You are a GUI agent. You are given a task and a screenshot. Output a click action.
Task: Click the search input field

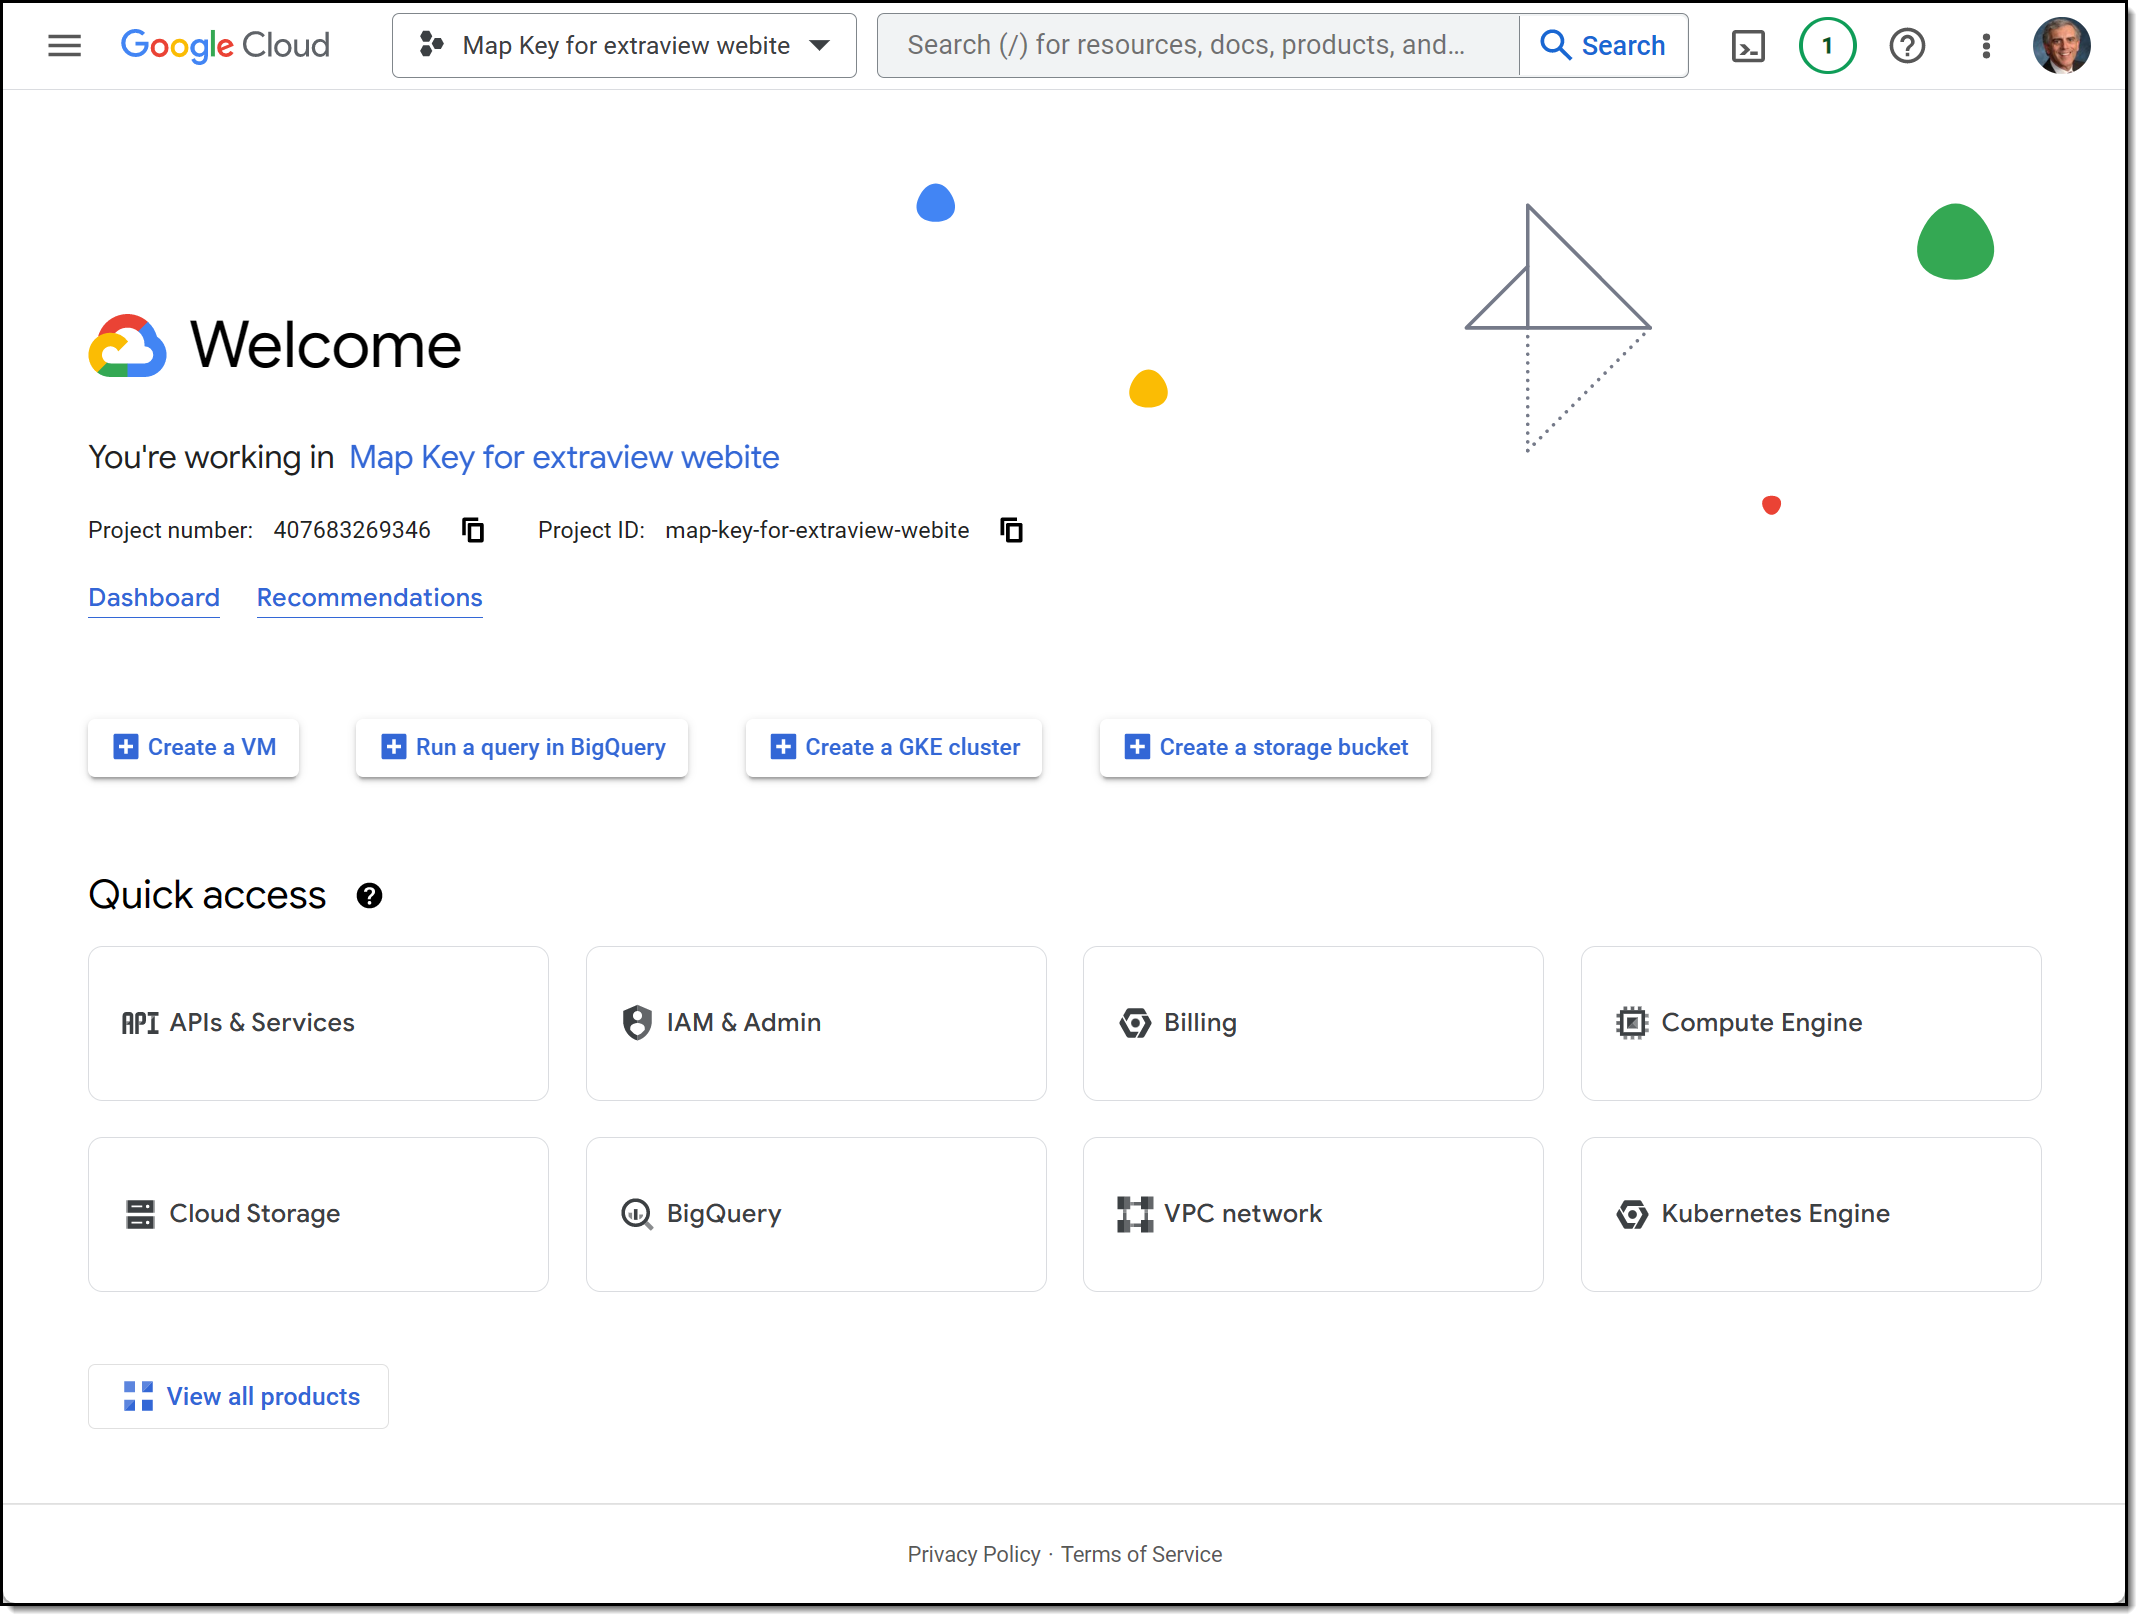[x=1198, y=46]
